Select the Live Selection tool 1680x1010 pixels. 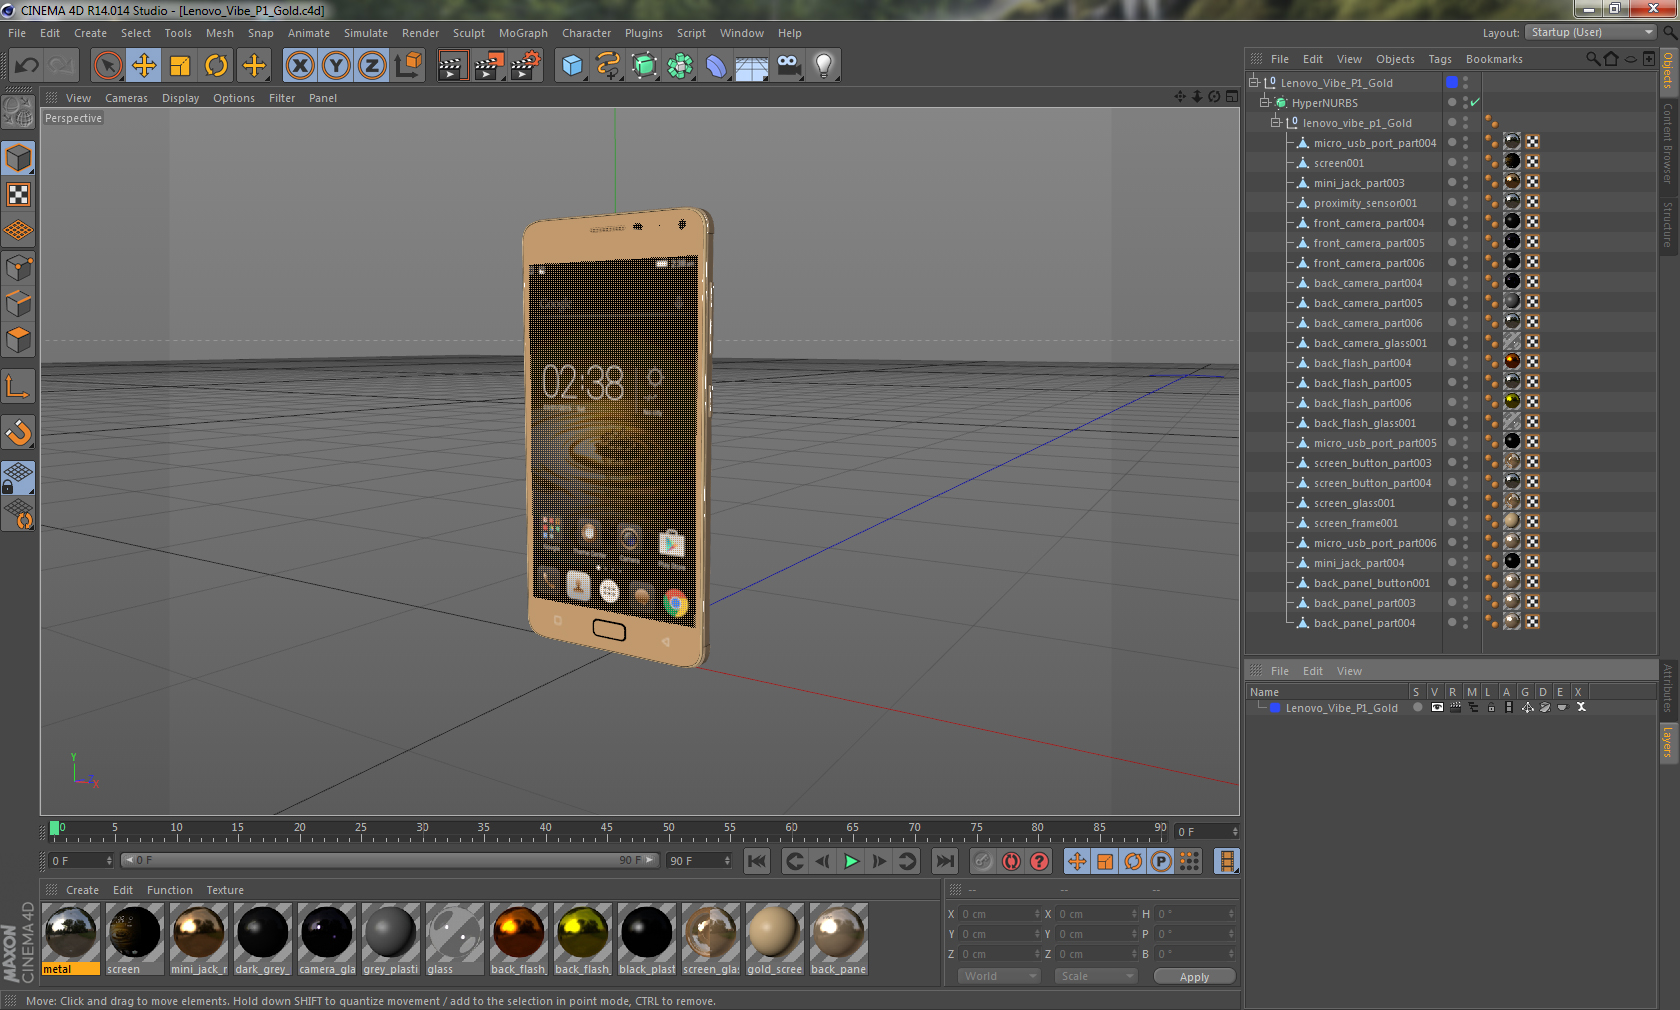[x=107, y=66]
